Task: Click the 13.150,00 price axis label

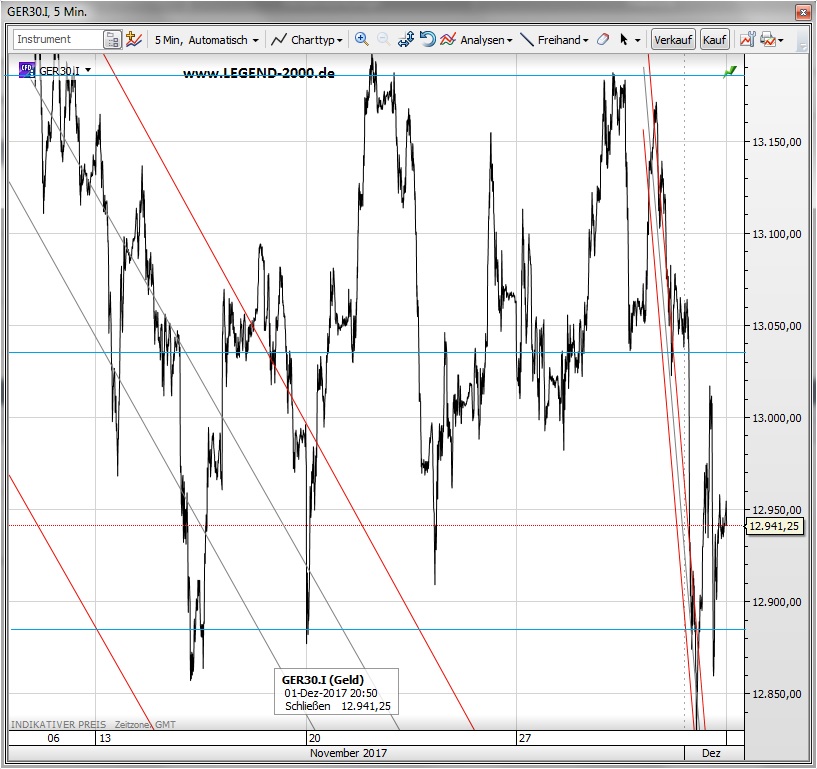Action: 776,142
